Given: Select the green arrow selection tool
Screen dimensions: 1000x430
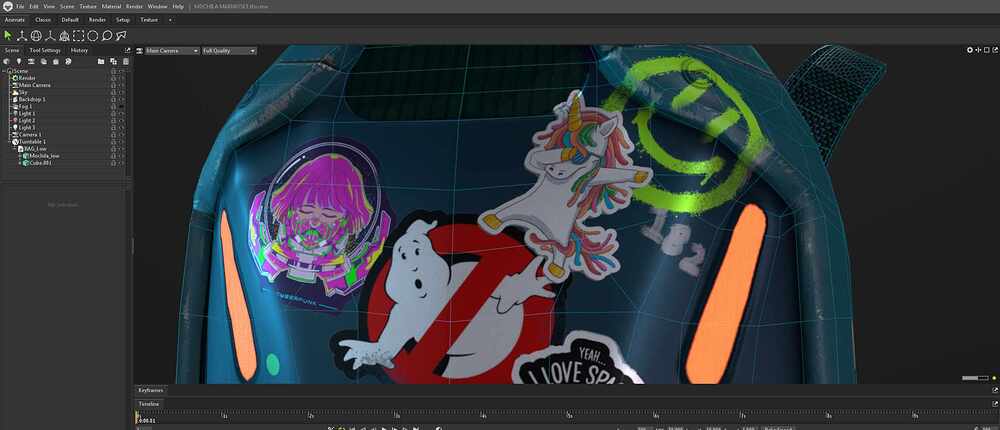Looking at the screenshot, I should [8, 36].
